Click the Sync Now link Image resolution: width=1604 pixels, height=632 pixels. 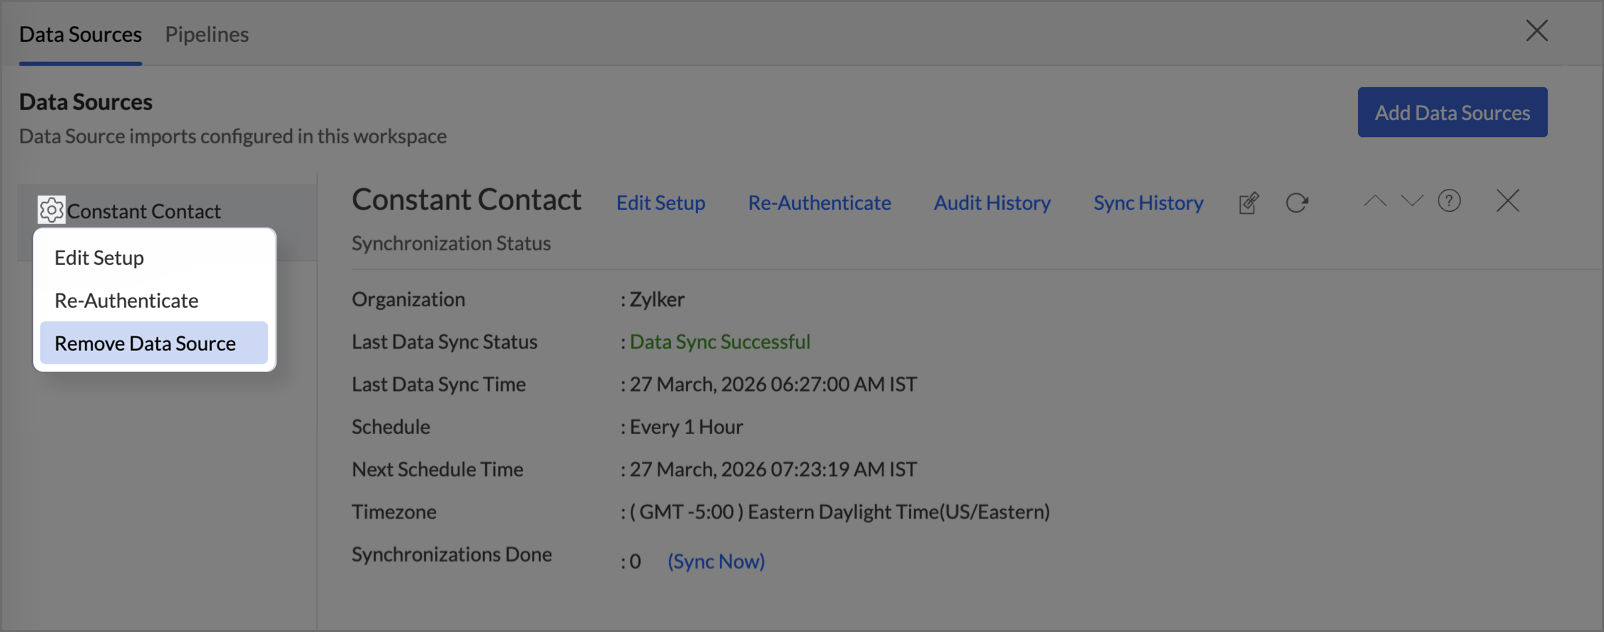pos(716,562)
